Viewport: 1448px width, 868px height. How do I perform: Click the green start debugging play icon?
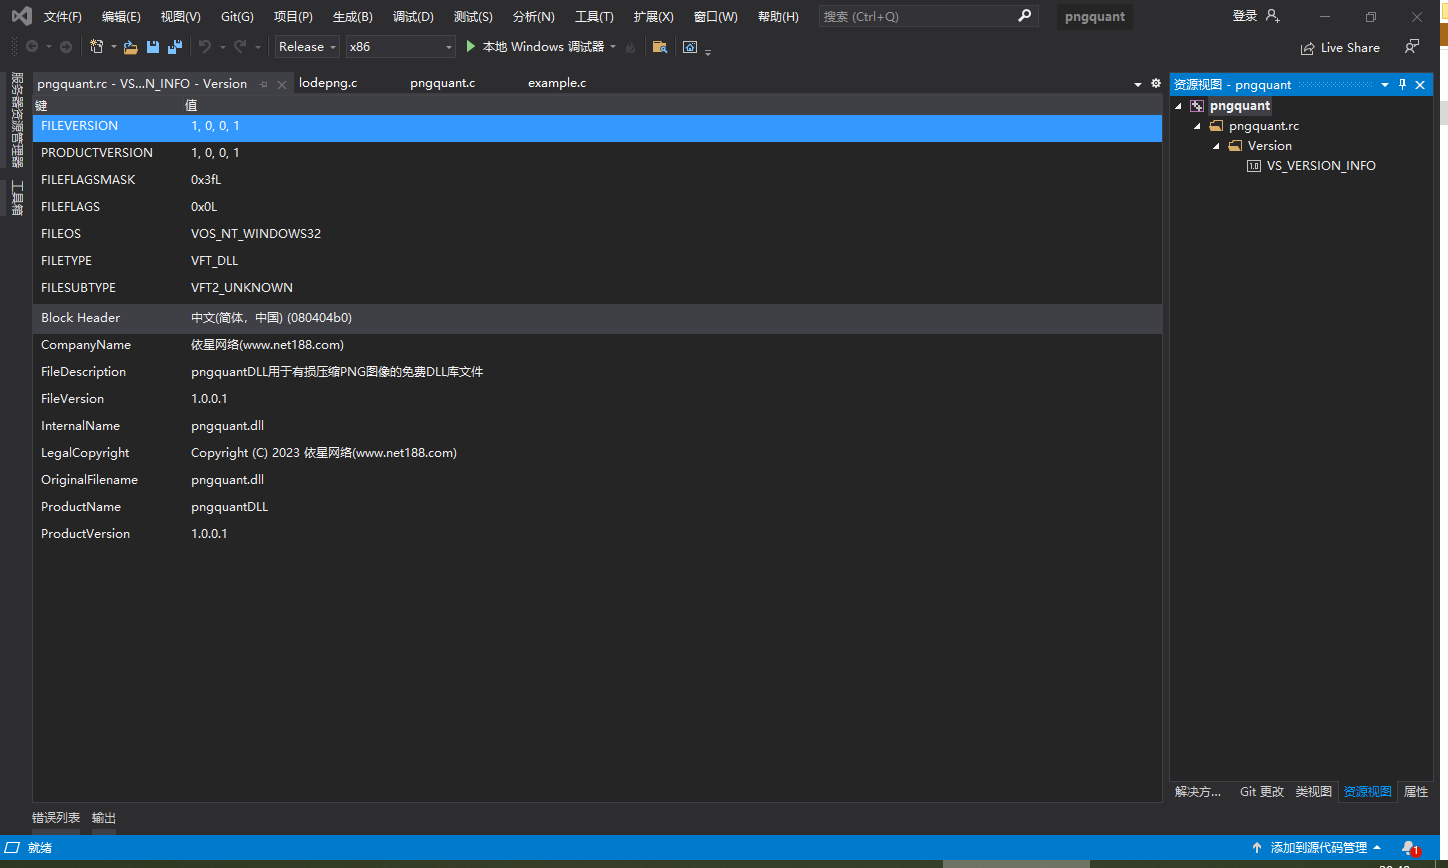coord(471,47)
